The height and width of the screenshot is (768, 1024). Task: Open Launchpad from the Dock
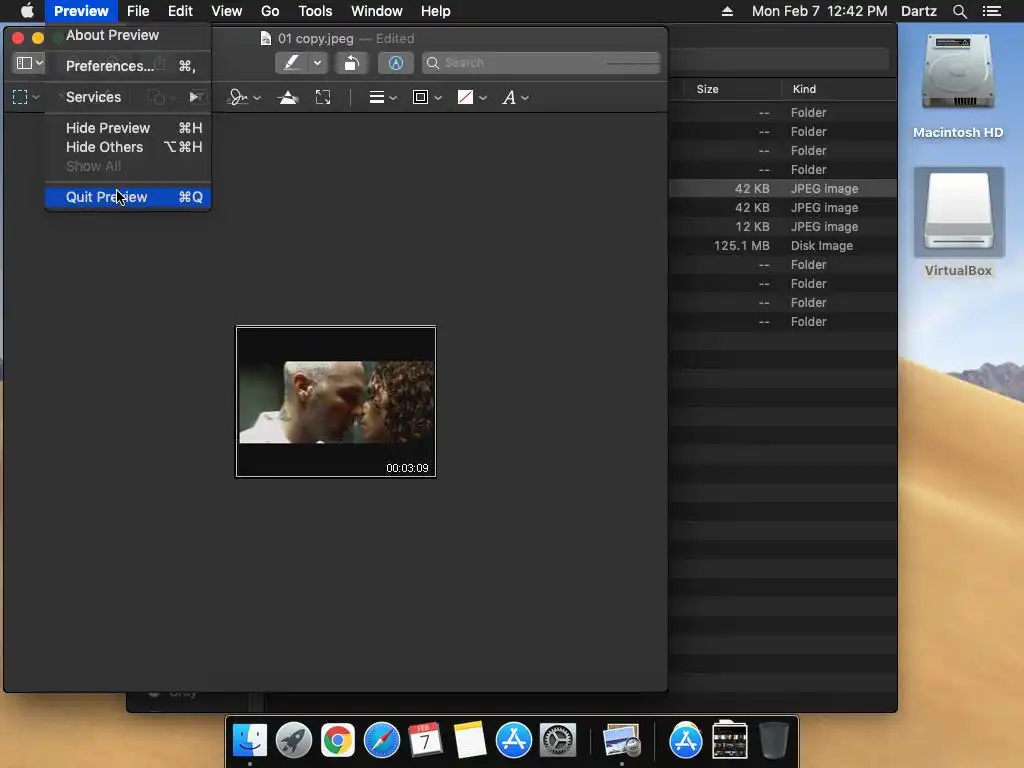pyautogui.click(x=294, y=741)
